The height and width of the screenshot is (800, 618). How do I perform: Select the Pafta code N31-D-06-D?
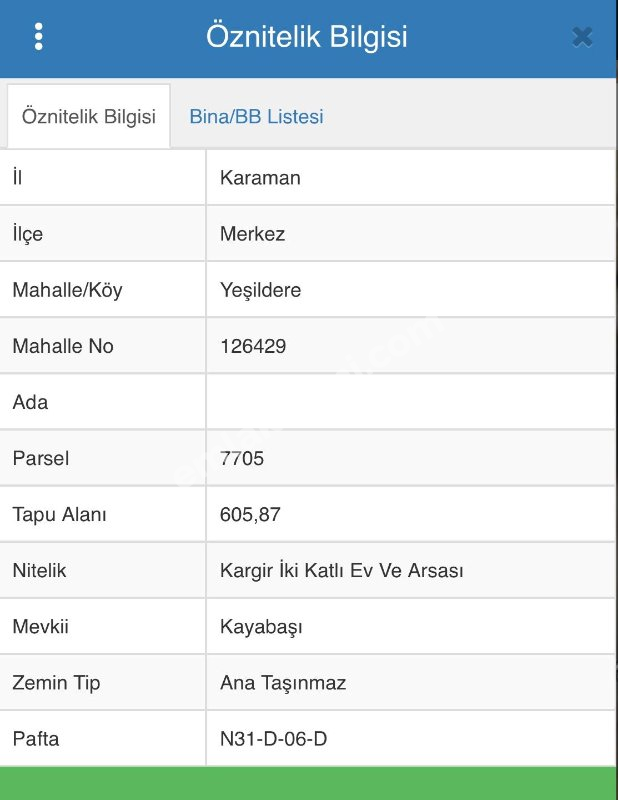coord(274,739)
